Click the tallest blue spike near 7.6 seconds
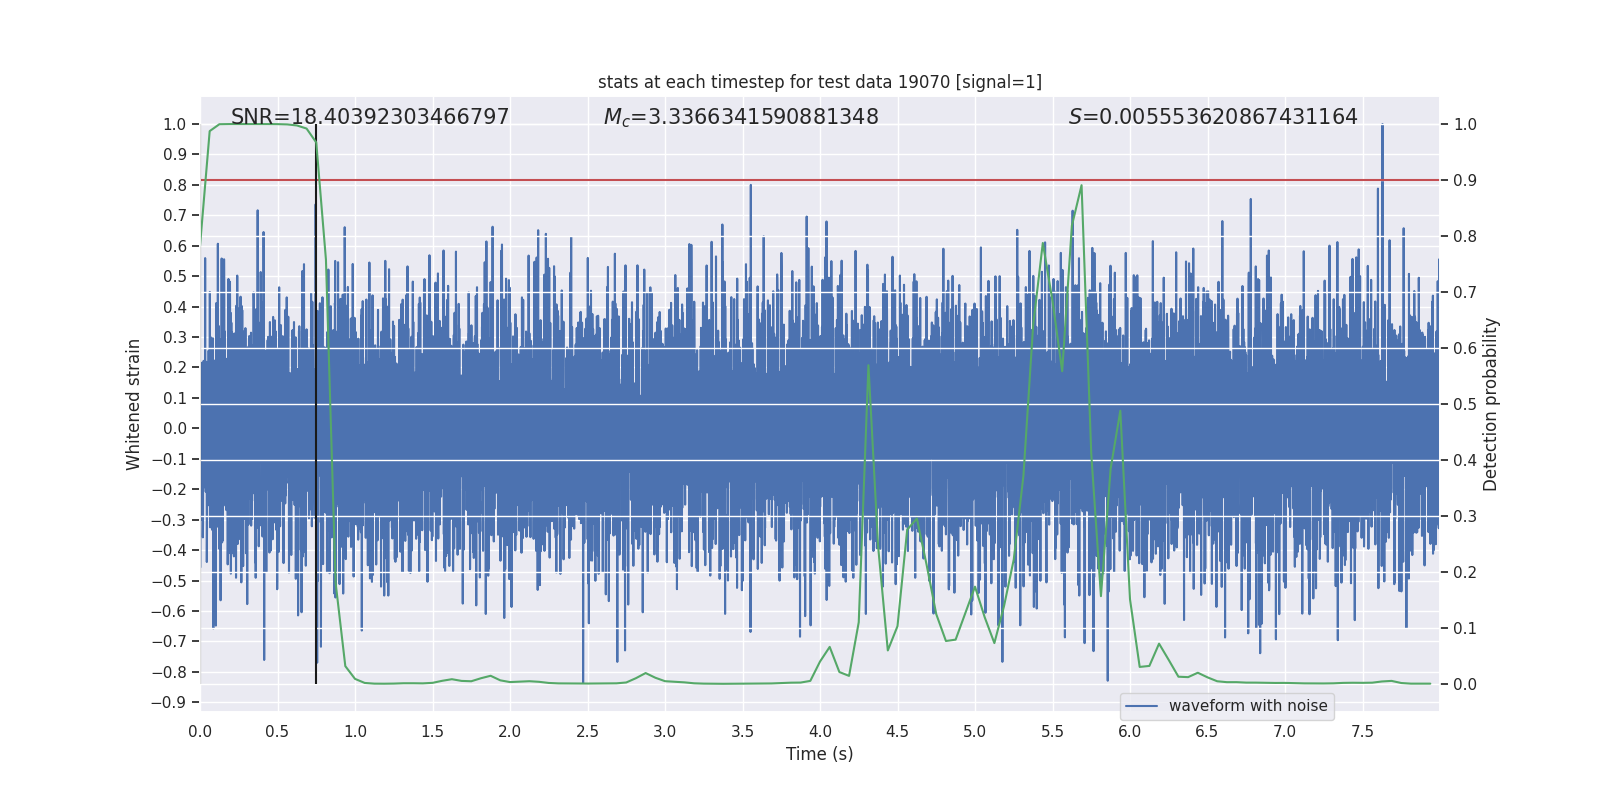The height and width of the screenshot is (800, 1600). pyautogui.click(x=1382, y=127)
